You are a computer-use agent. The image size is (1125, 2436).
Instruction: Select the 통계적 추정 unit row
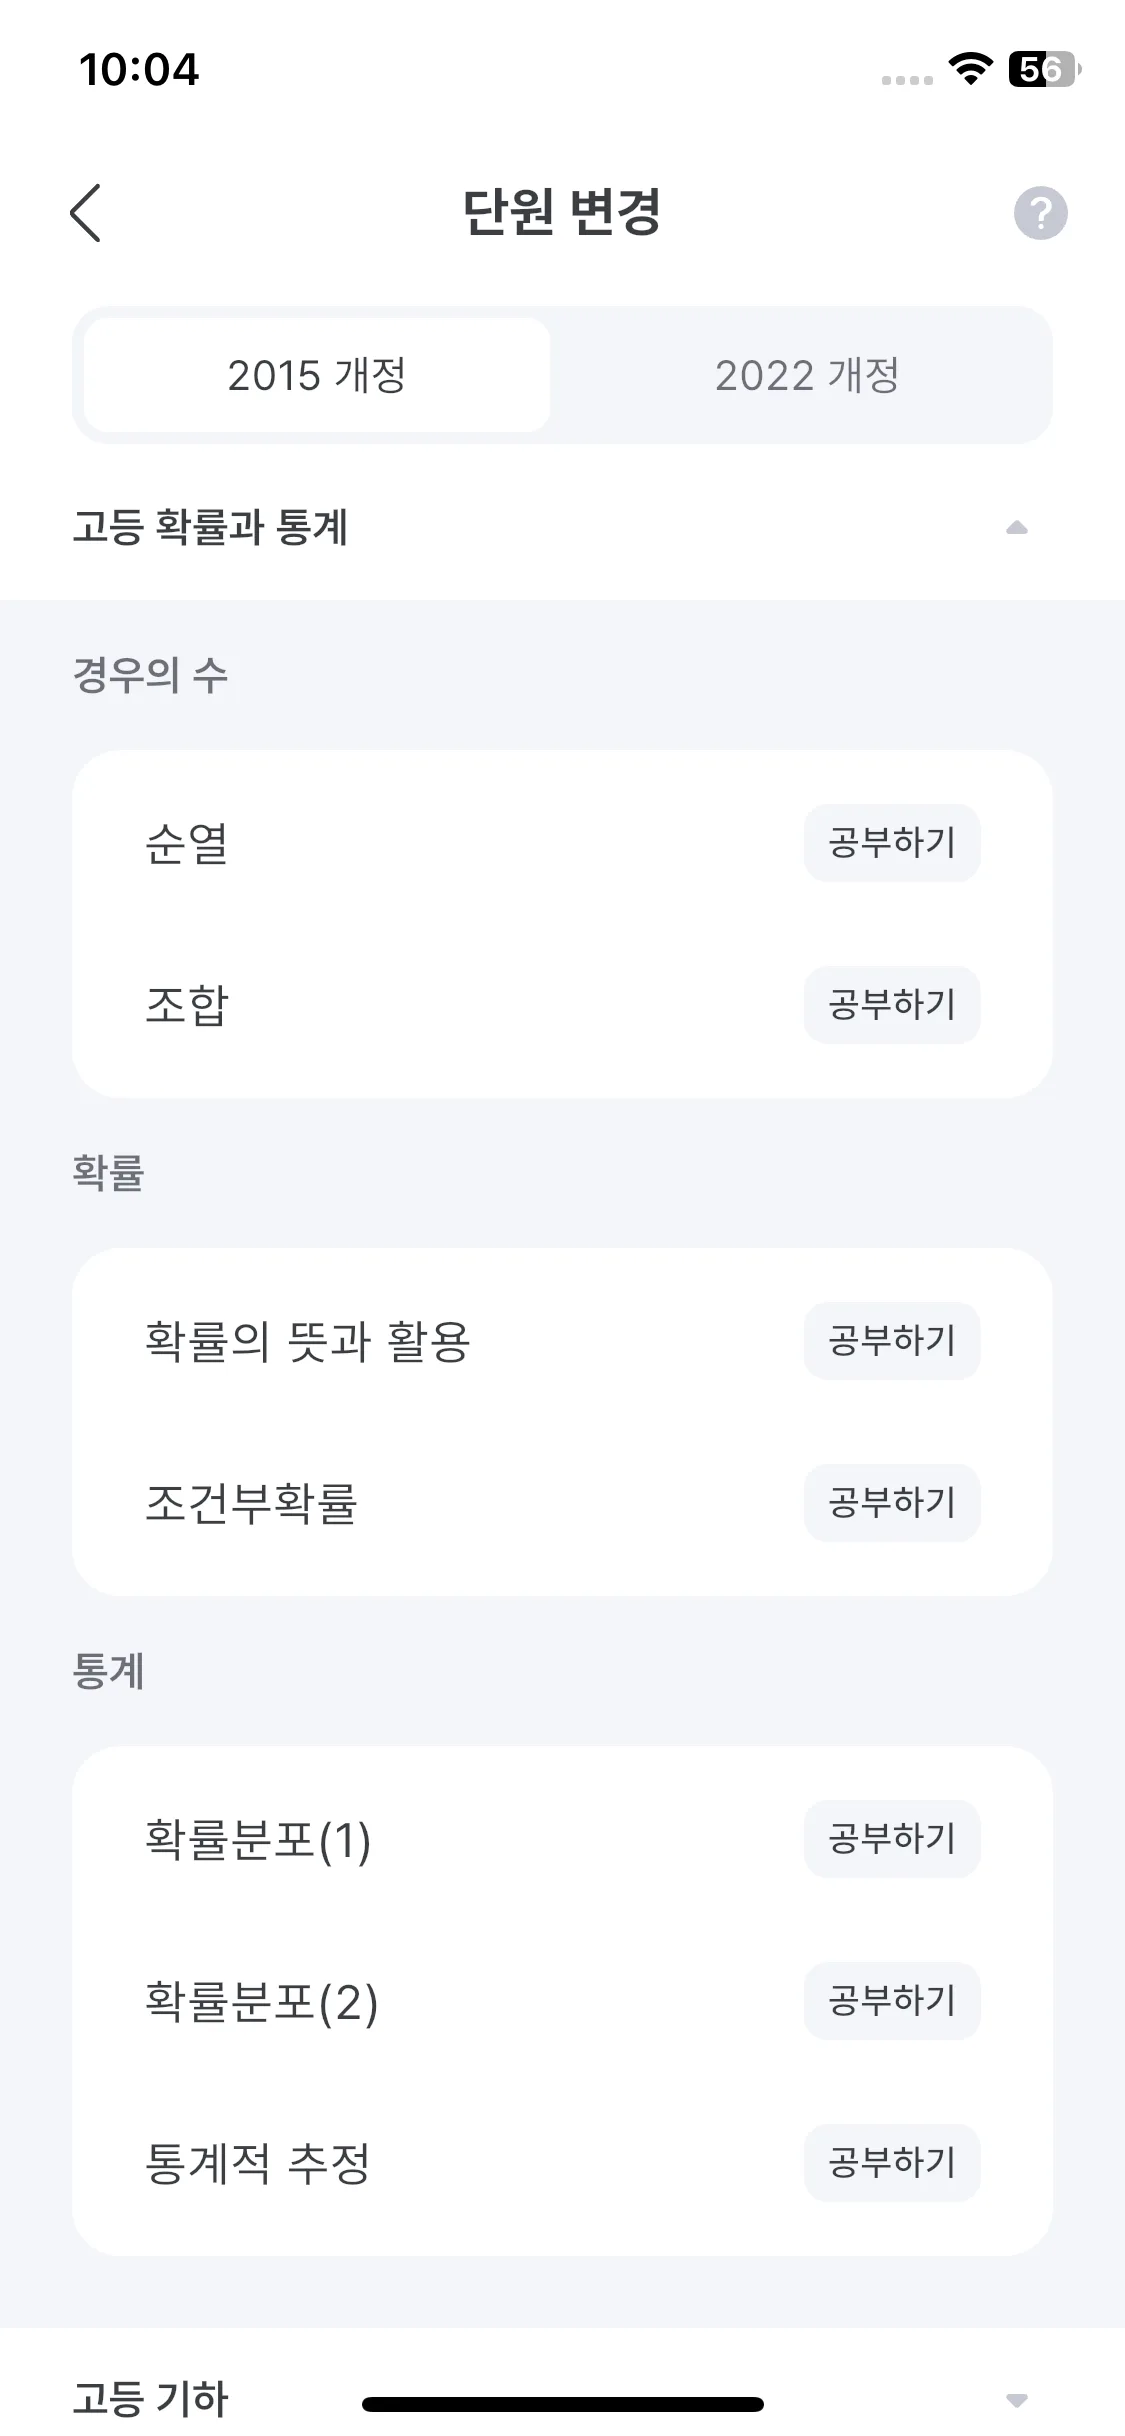point(562,2163)
